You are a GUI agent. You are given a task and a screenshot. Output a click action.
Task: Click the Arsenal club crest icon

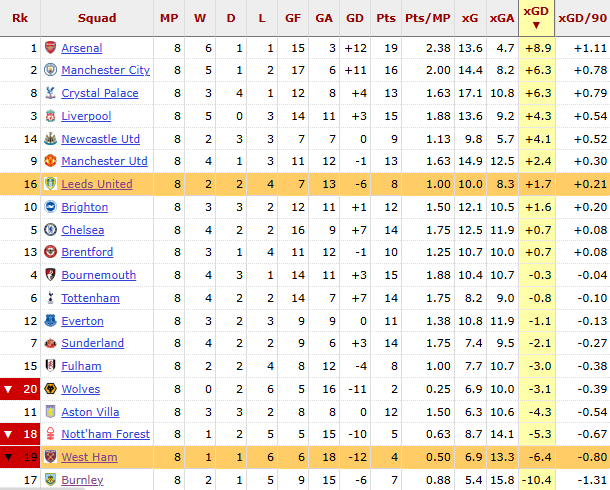tap(50, 48)
